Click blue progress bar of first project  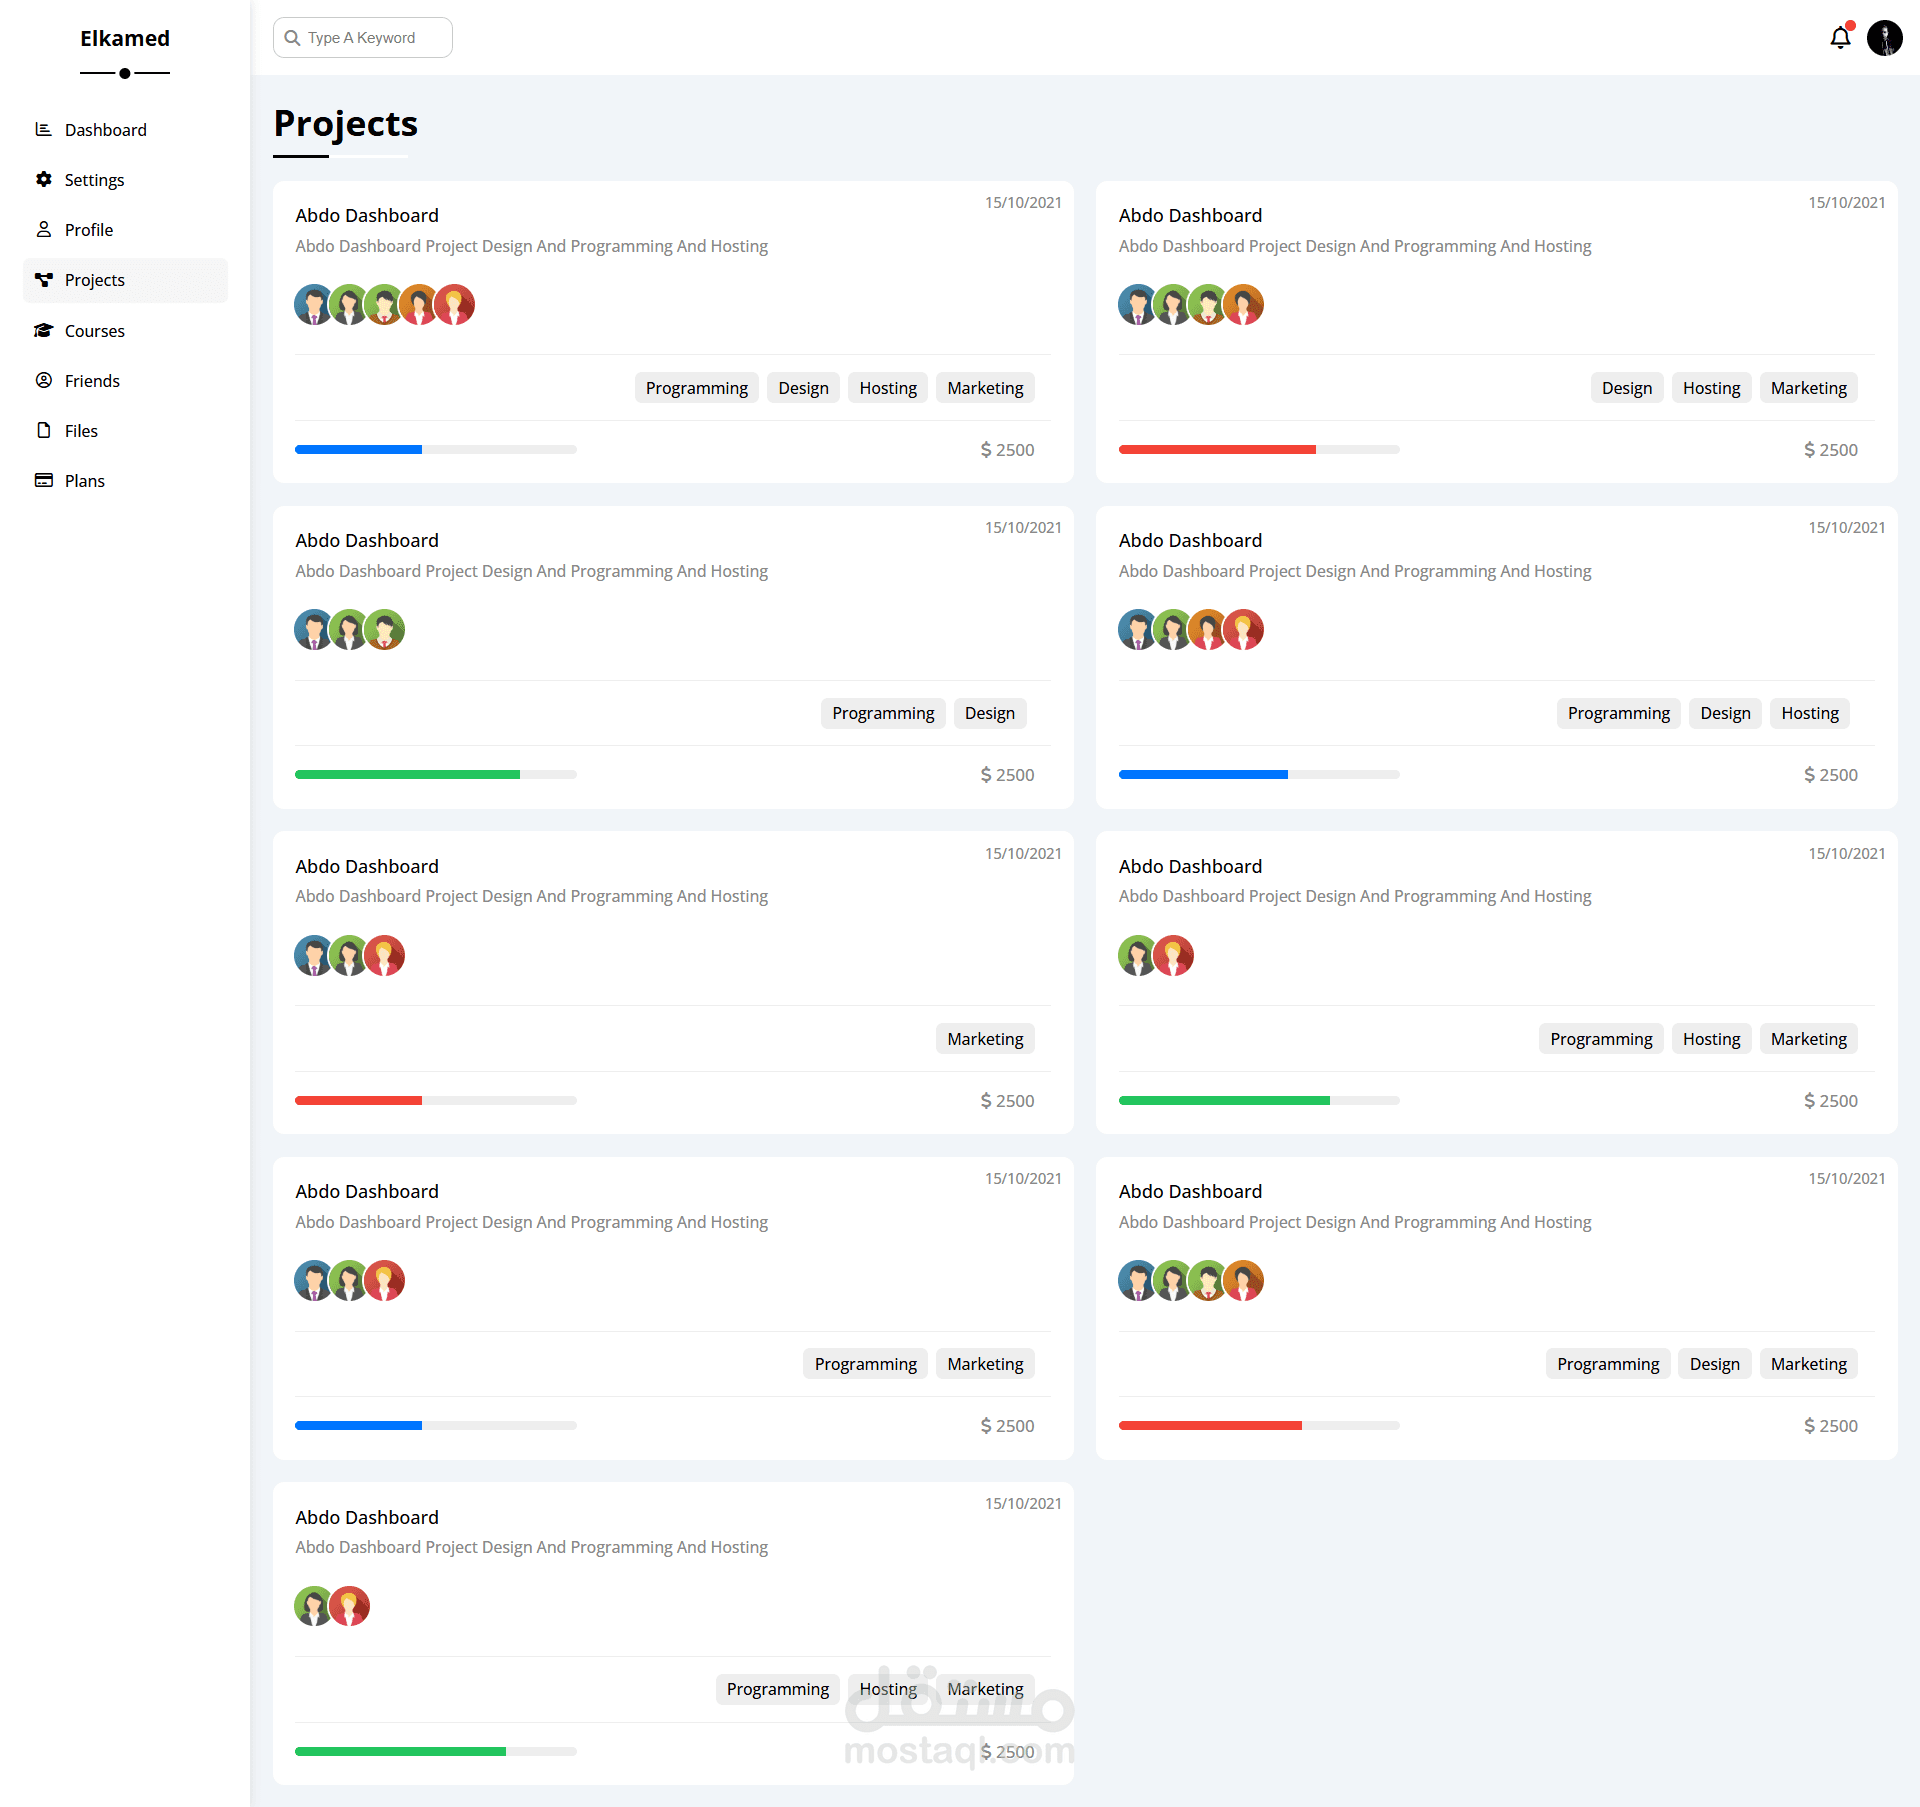358,450
